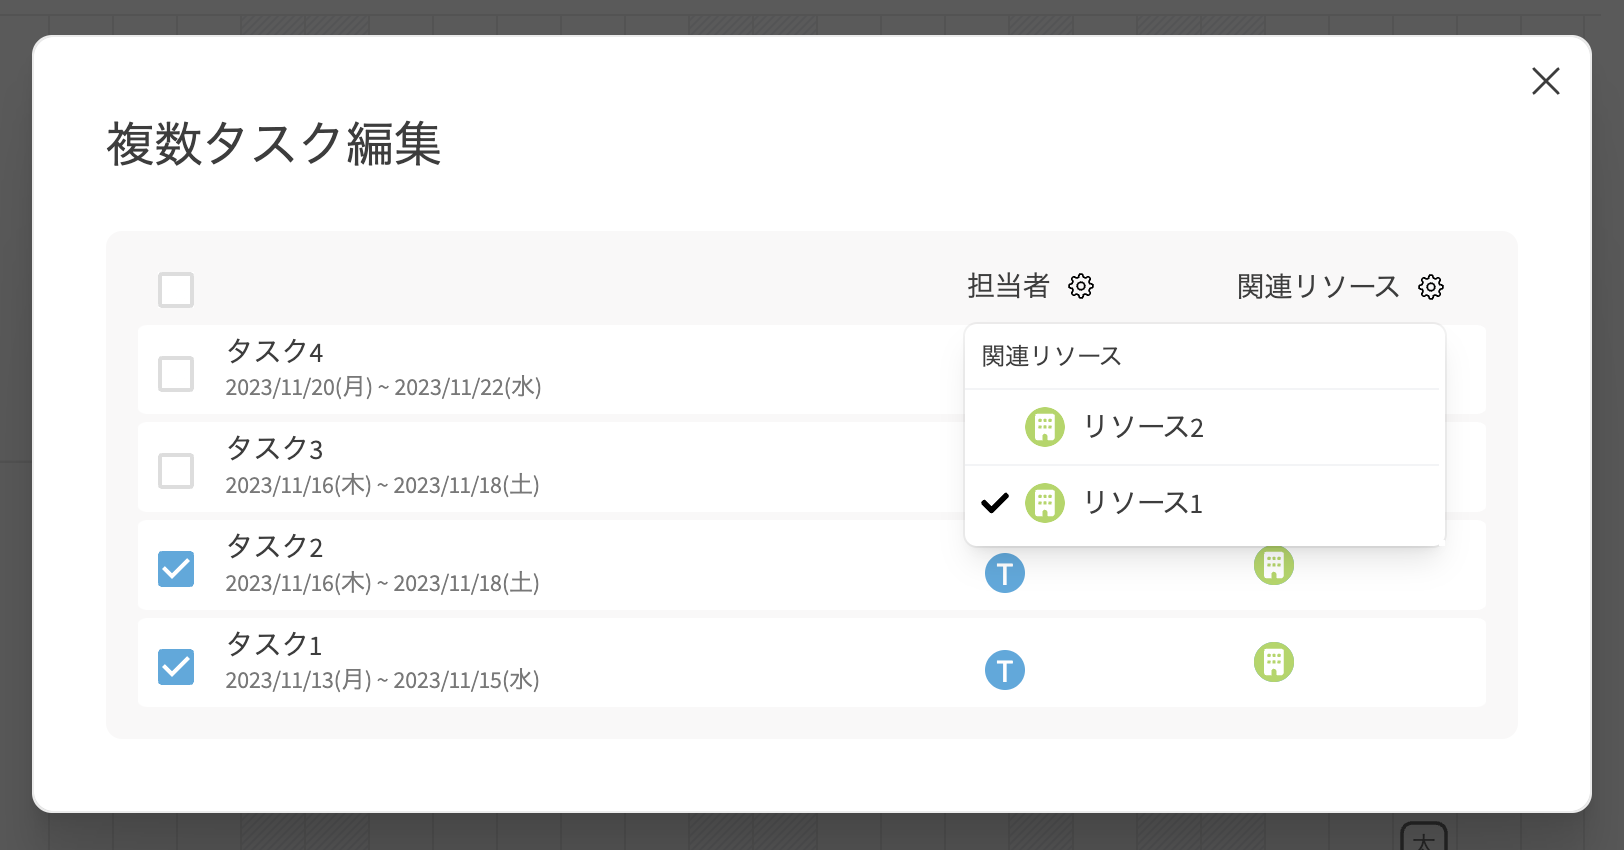The height and width of the screenshot is (850, 1624).
Task: Close the 複数タスク編集 dialog
Action: pyautogui.click(x=1545, y=81)
